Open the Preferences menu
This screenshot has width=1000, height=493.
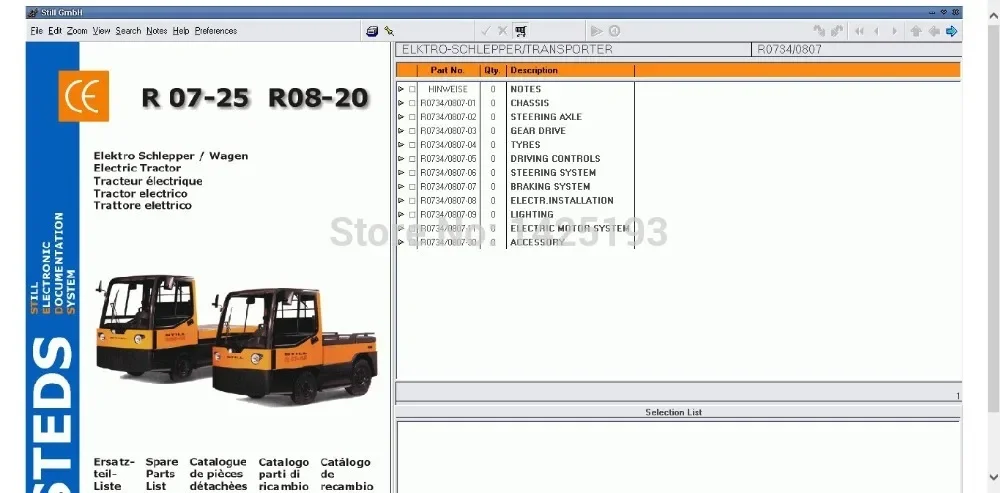[216, 31]
